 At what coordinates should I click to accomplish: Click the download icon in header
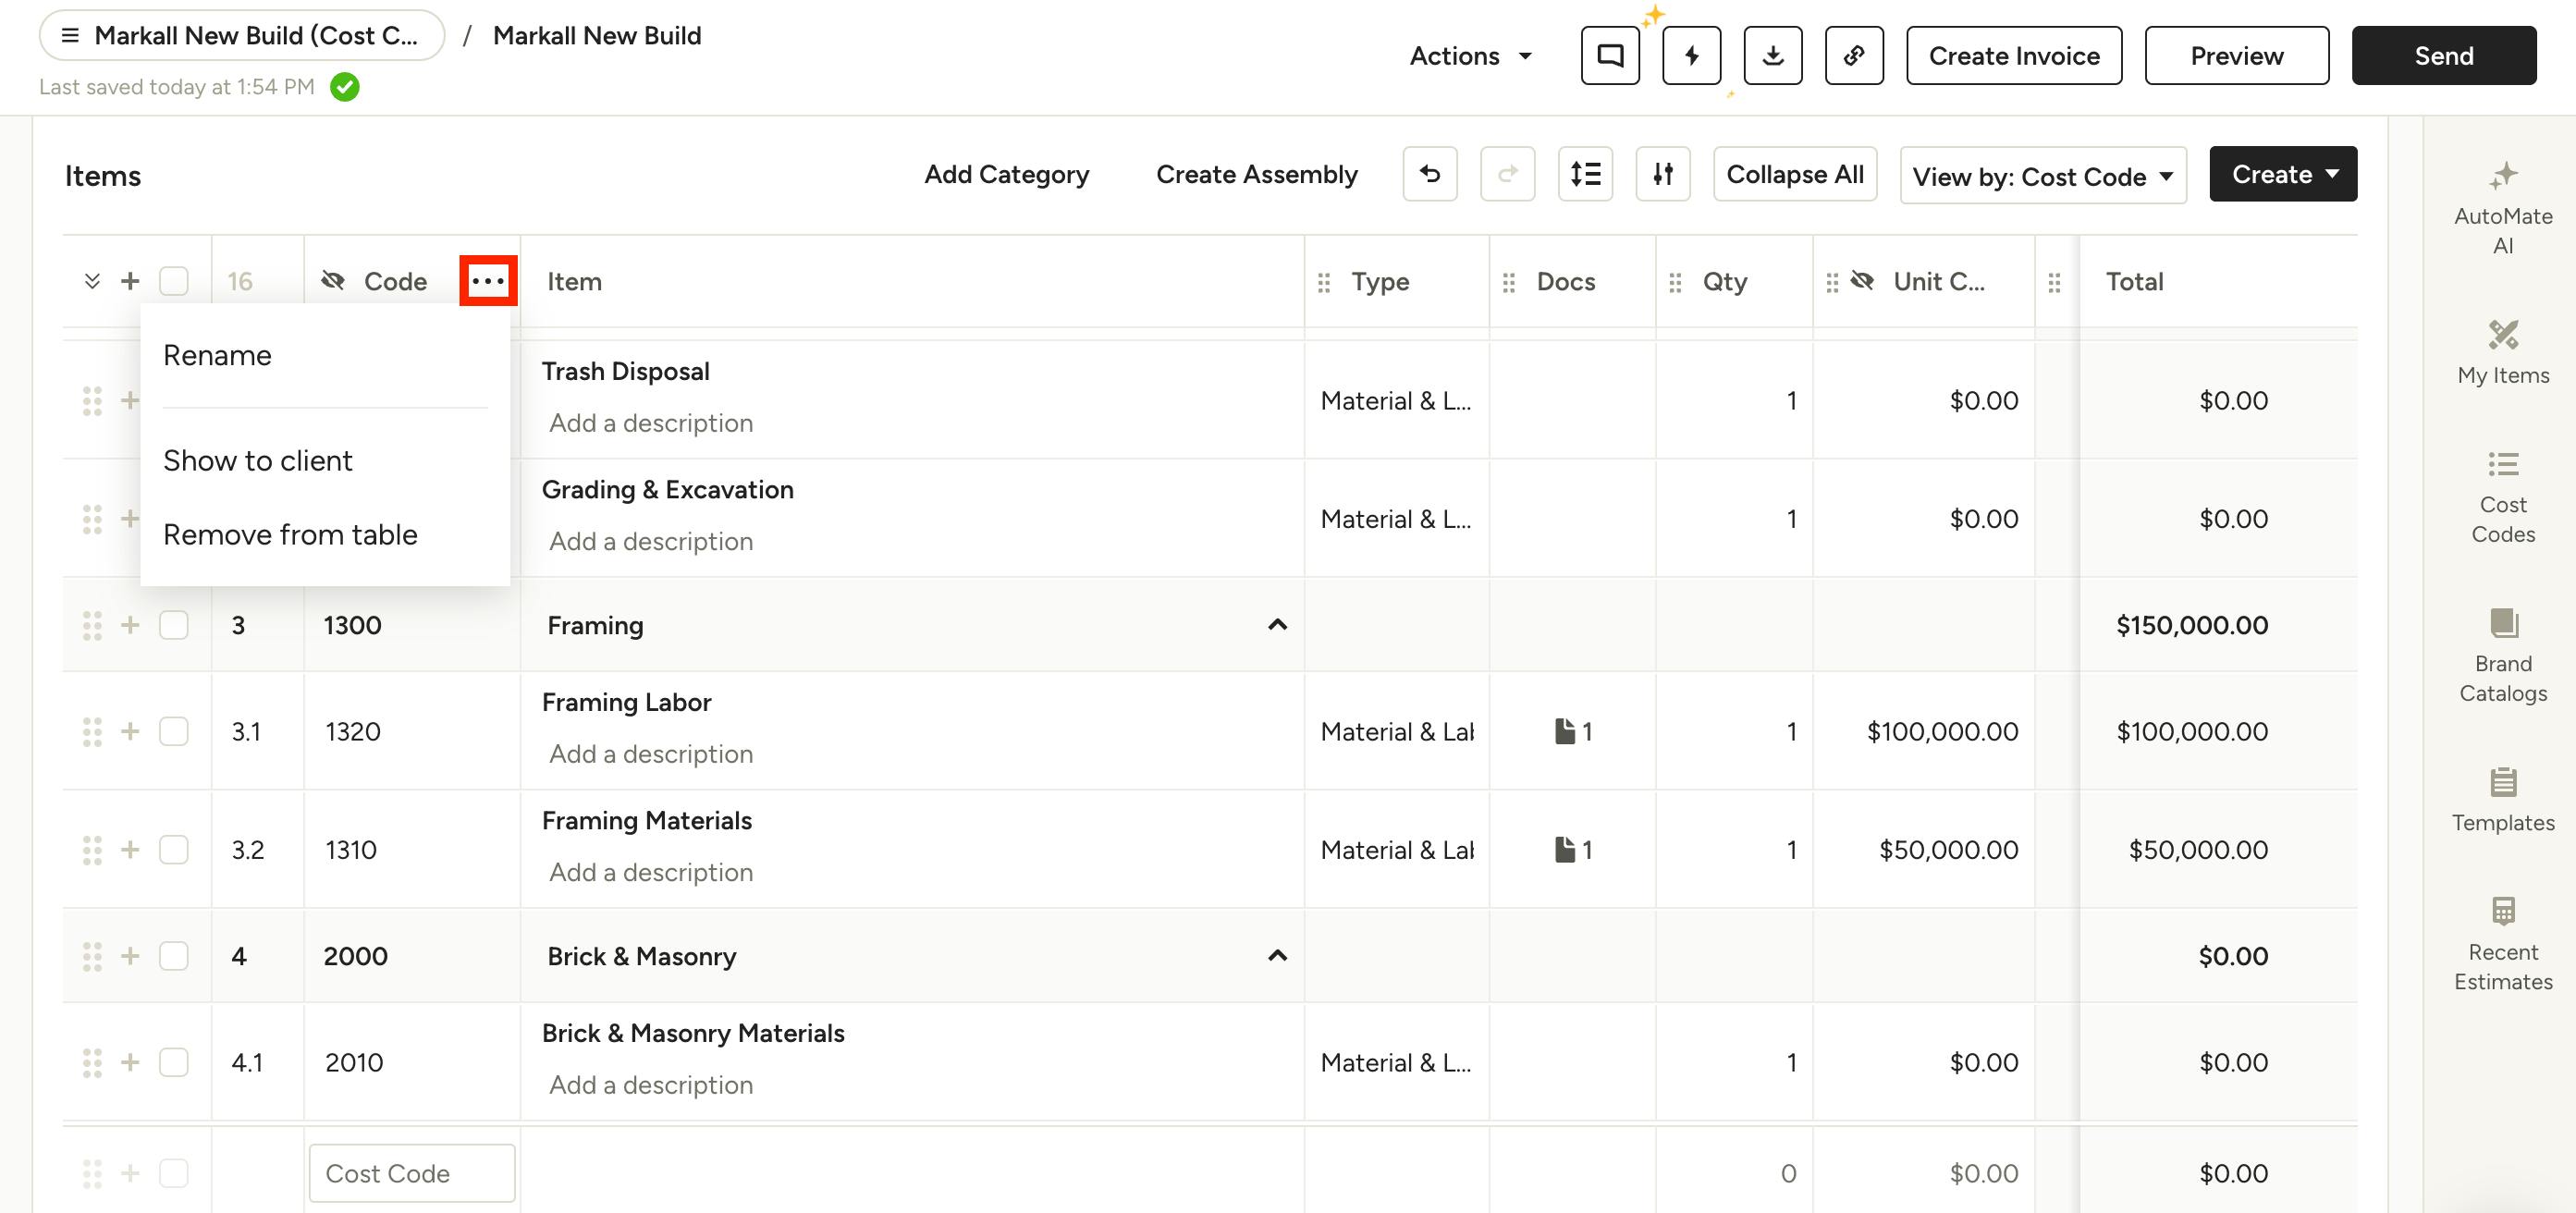(x=1772, y=56)
